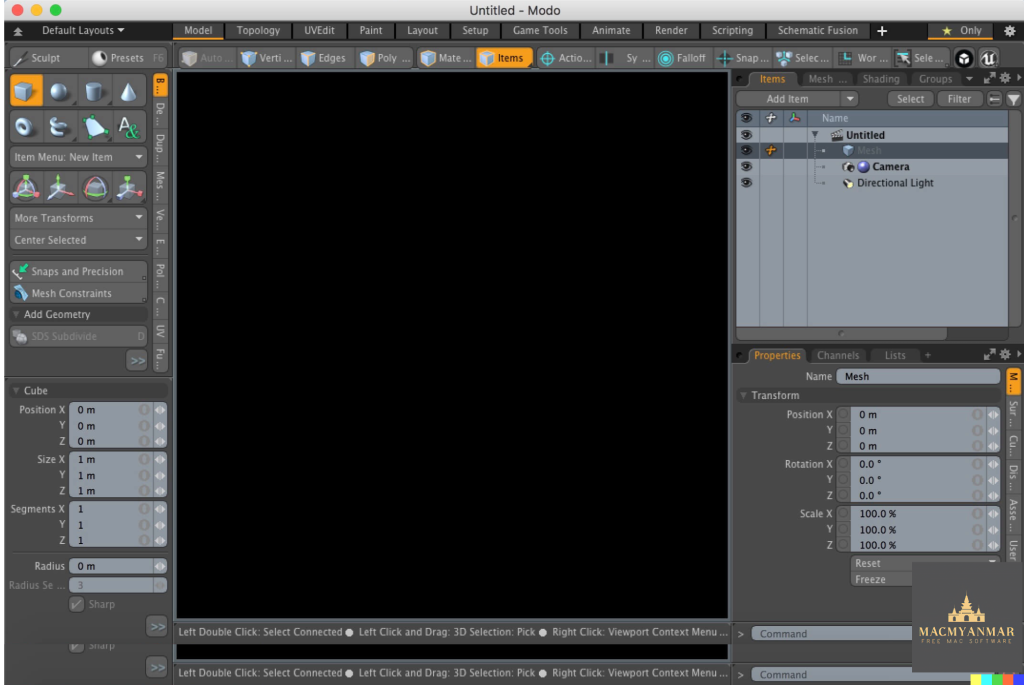The height and width of the screenshot is (685, 1024).
Task: Toggle visibility of the Untitled scene
Action: (x=746, y=135)
